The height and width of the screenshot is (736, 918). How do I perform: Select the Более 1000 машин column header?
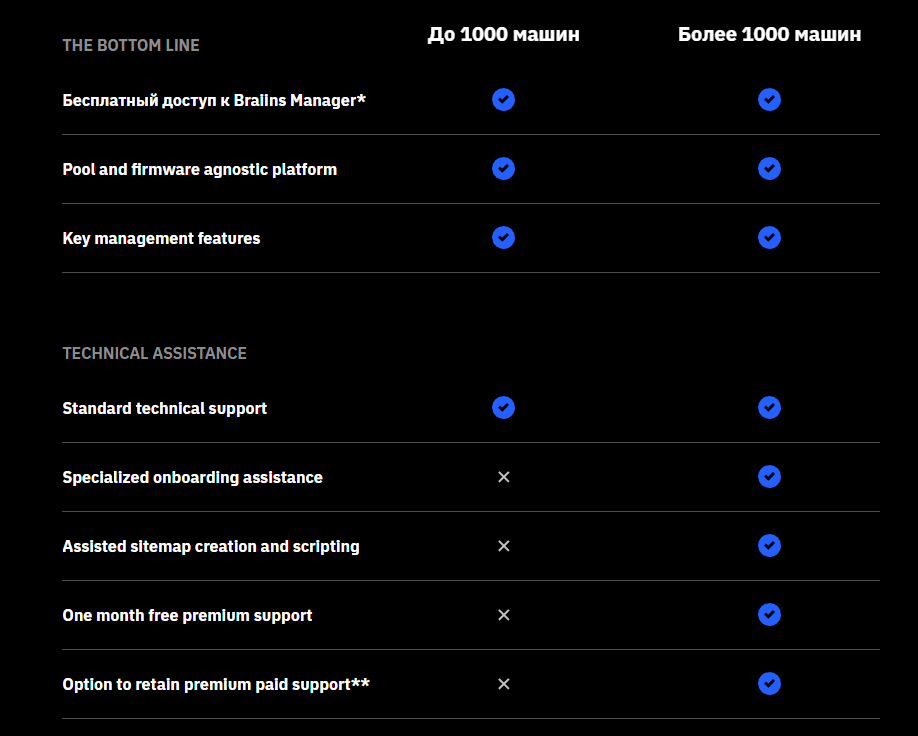click(x=769, y=35)
